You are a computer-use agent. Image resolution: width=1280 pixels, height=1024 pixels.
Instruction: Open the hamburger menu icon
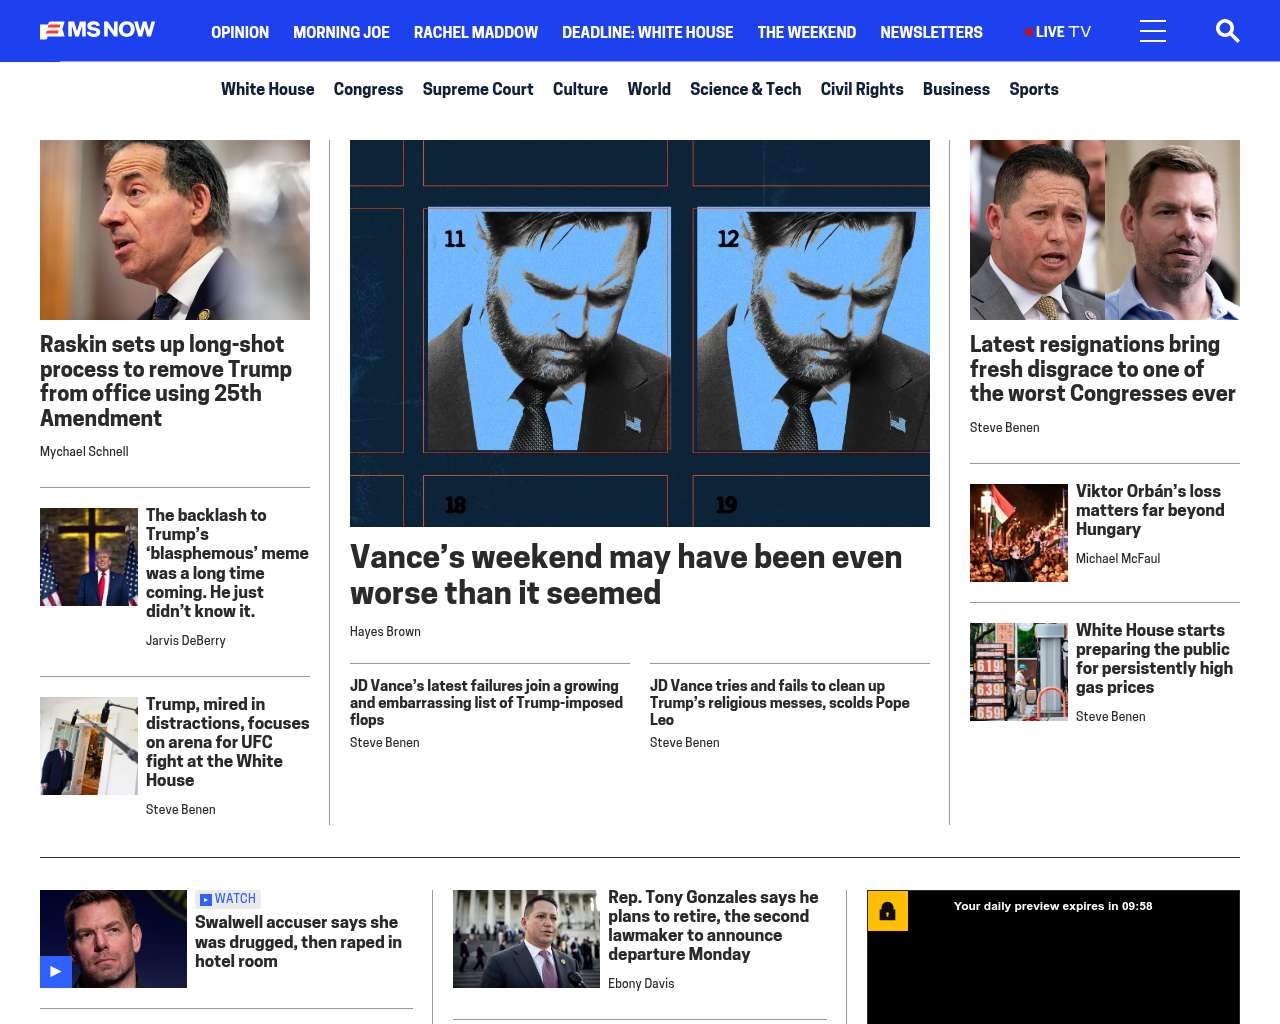[1152, 31]
